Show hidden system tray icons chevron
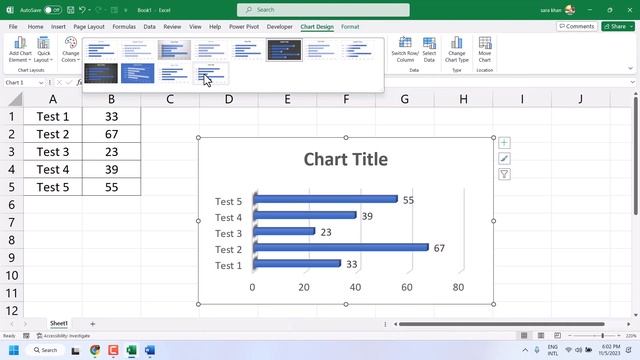 point(525,350)
